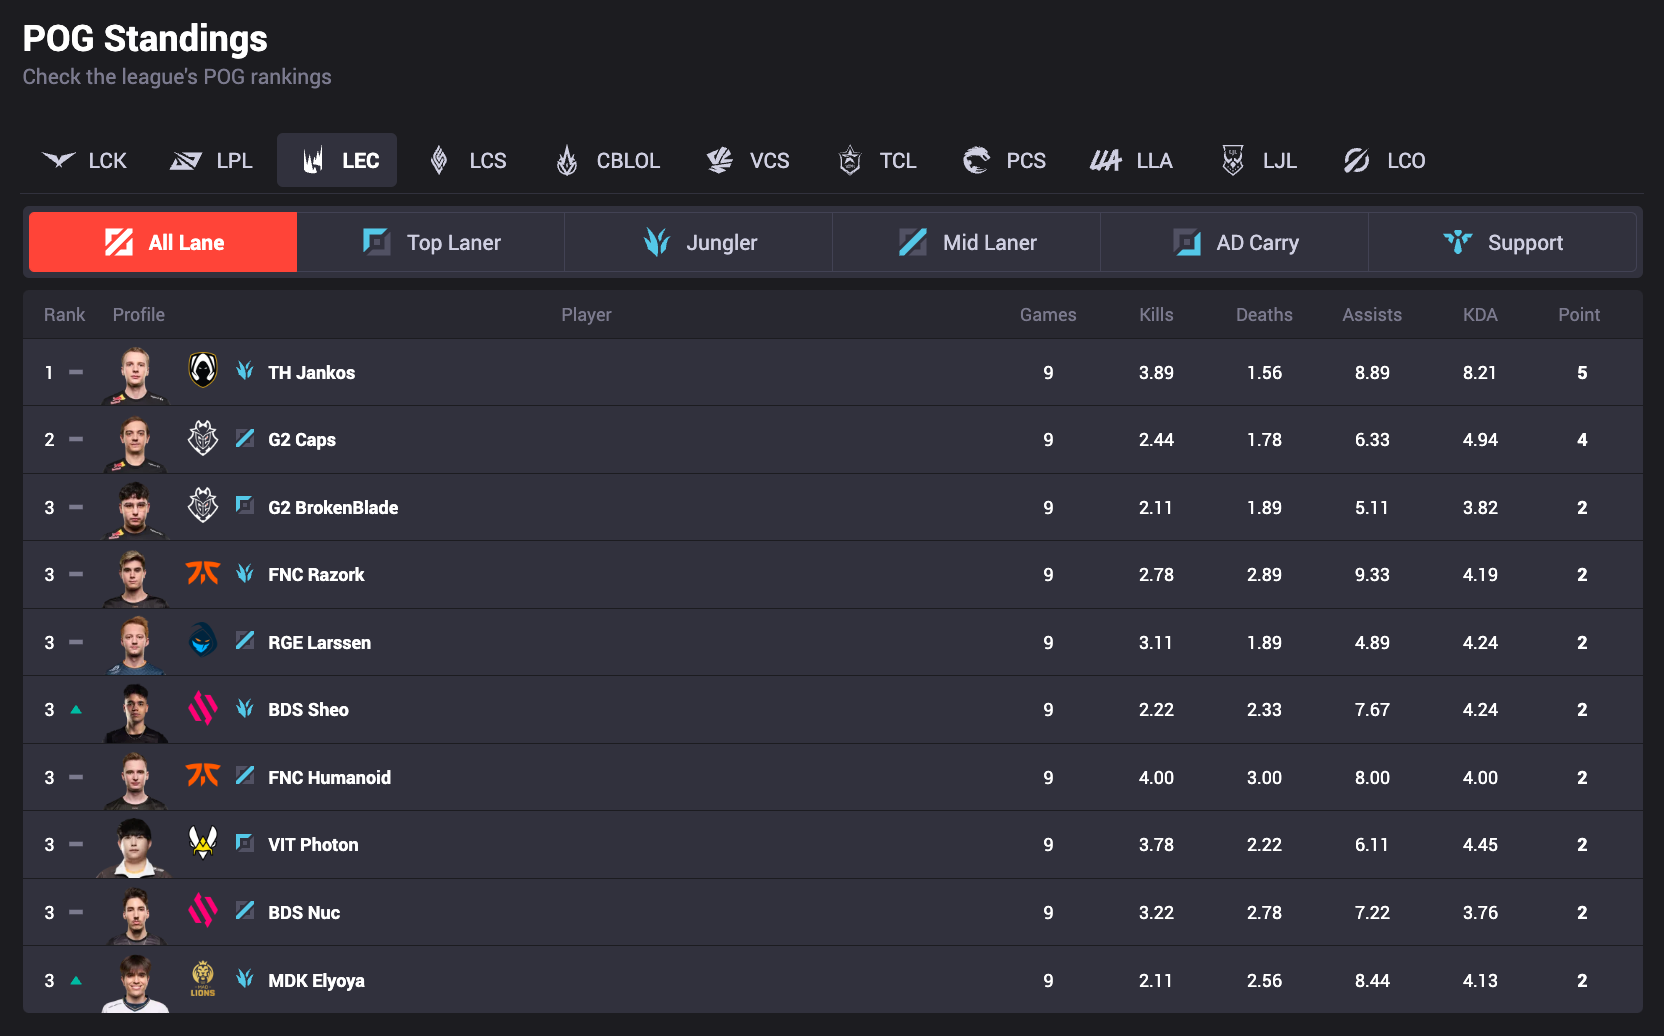Click the Rank column header
The image size is (1664, 1036).
coord(64,314)
